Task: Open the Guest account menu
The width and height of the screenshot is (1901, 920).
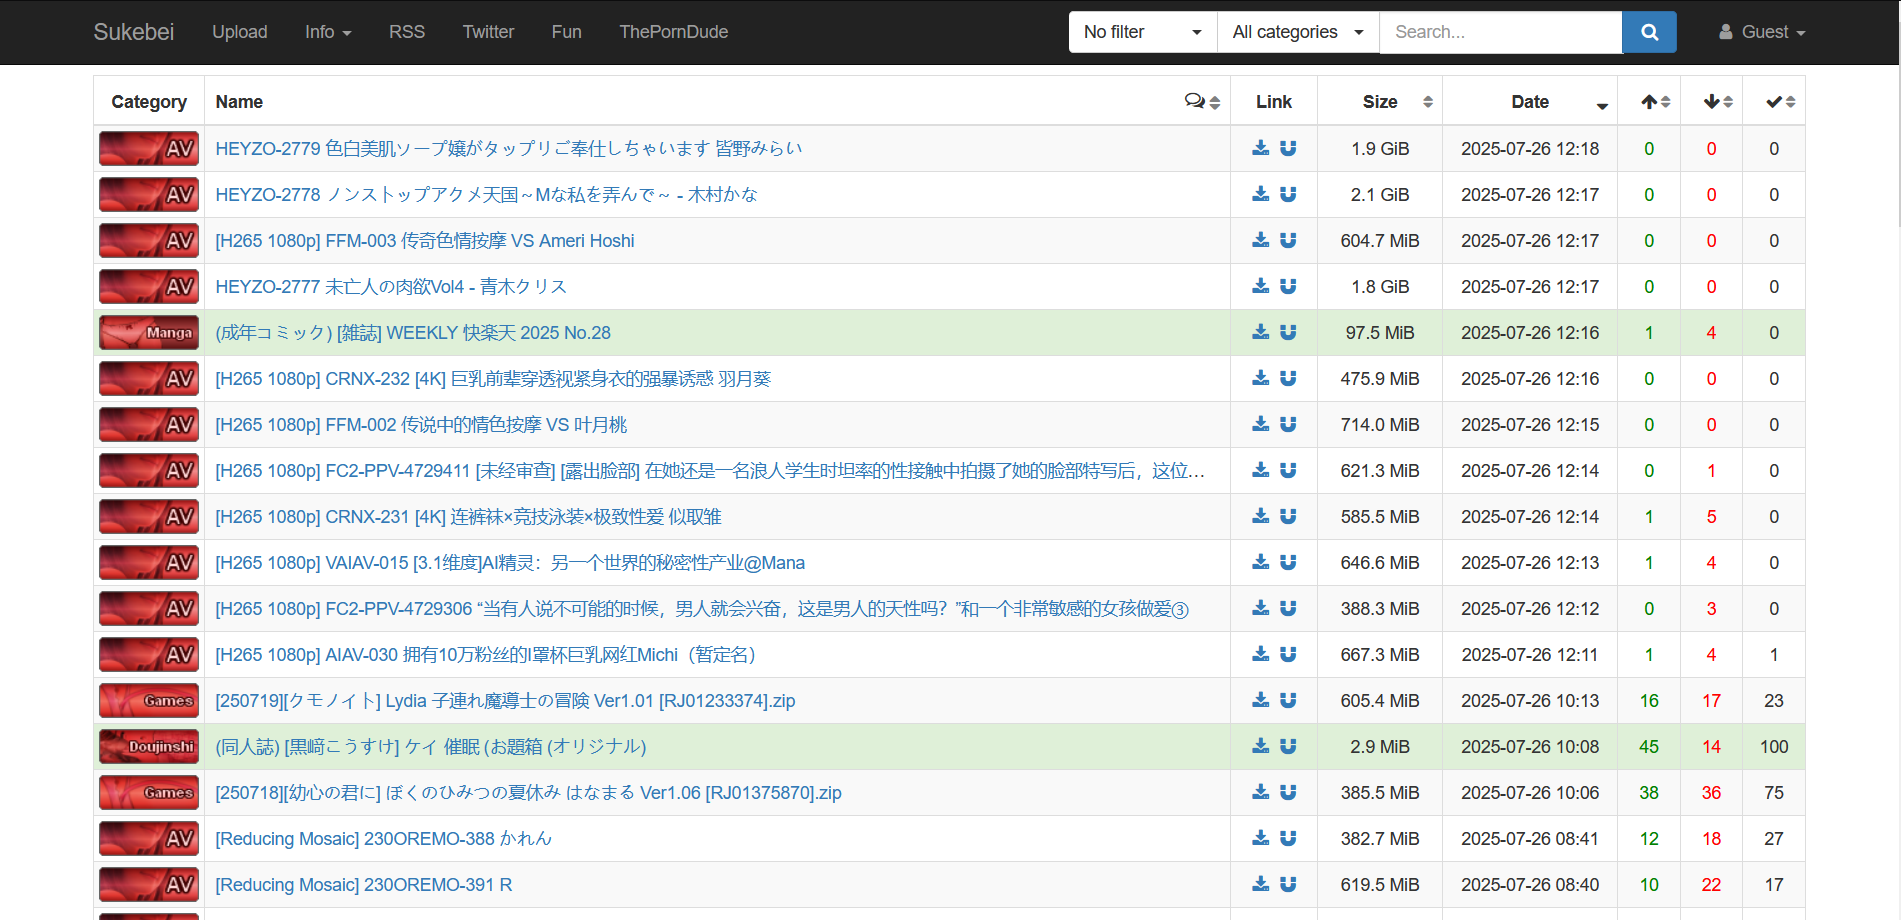Action: (x=1762, y=32)
